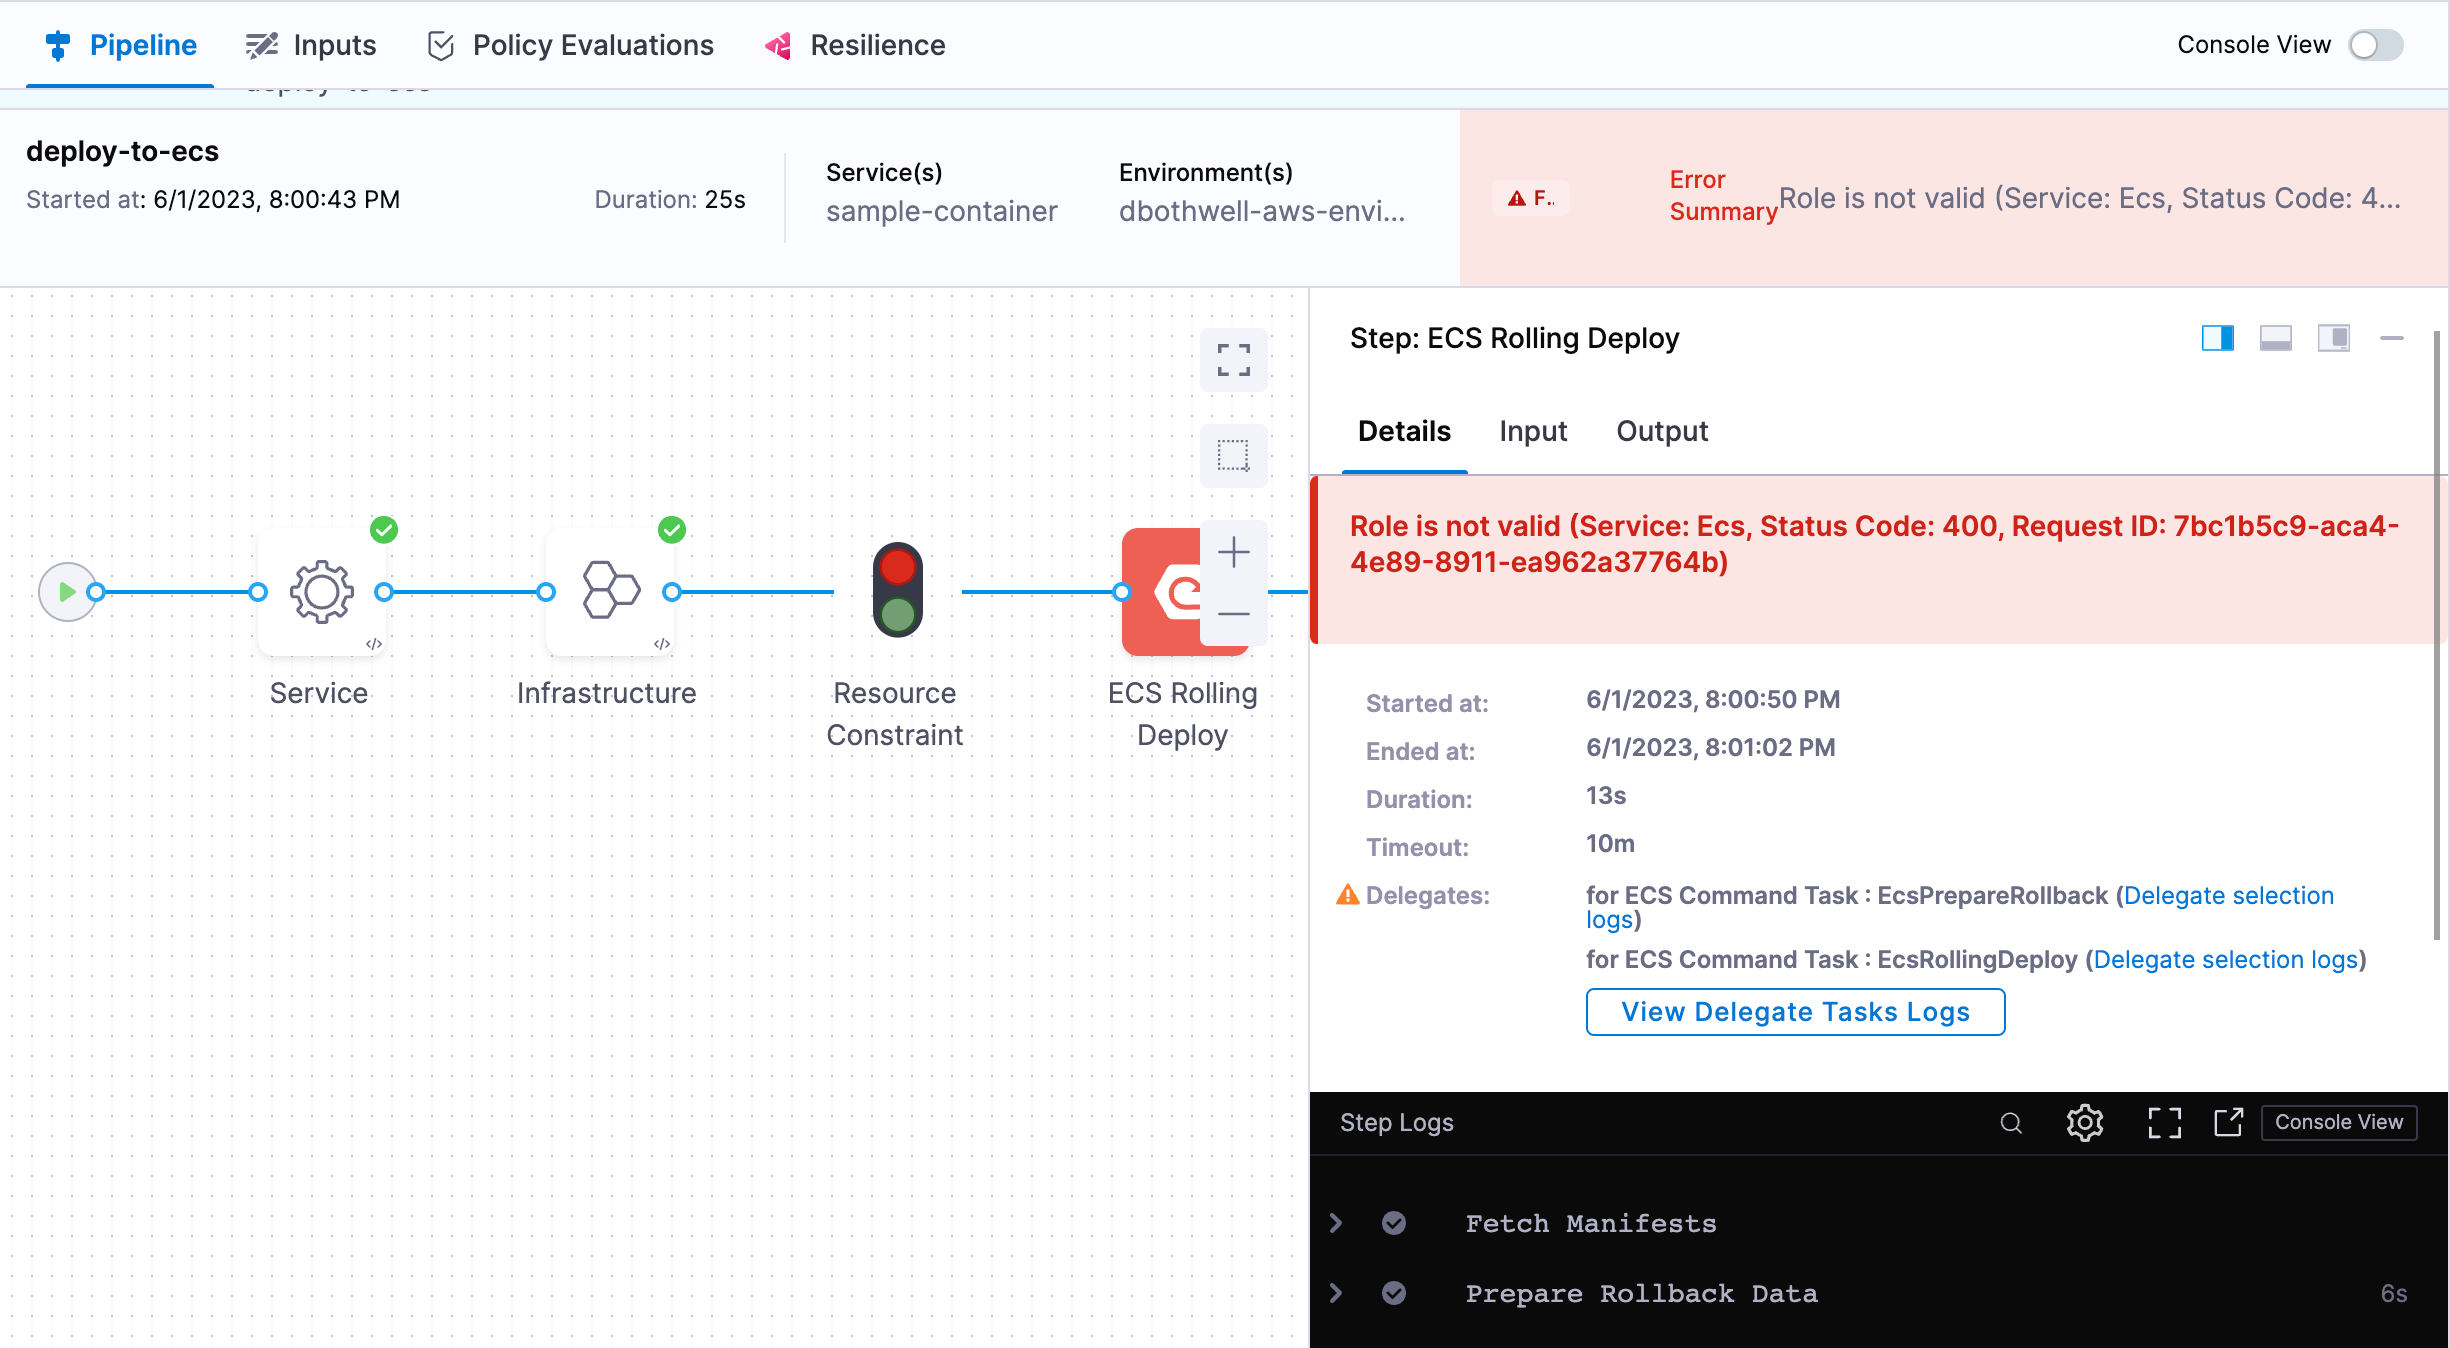
Task: Minimize the step details panel
Action: pos(2391,338)
